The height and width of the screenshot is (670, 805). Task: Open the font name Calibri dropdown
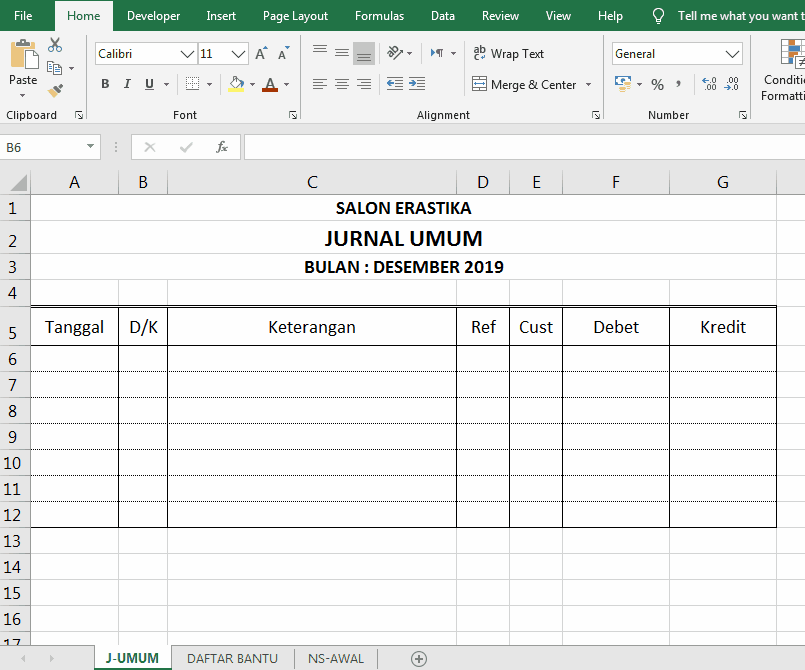(x=187, y=53)
